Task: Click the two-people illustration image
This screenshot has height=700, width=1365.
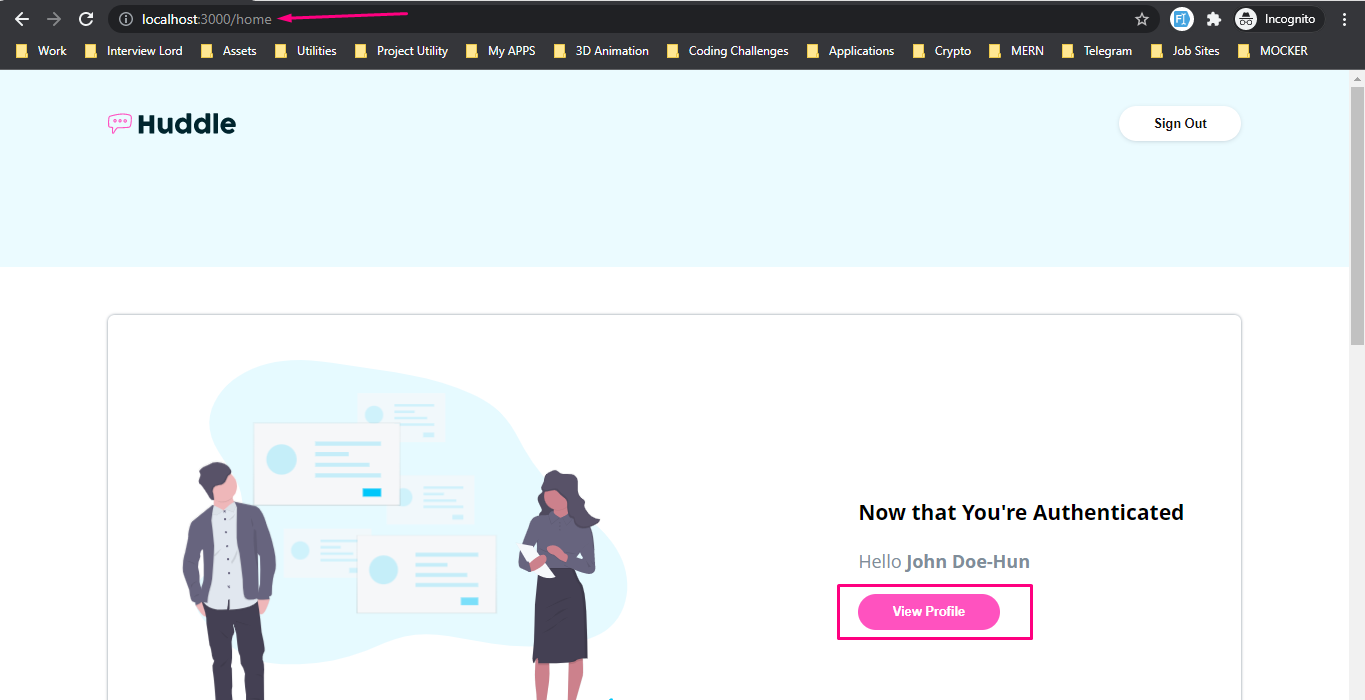Action: [x=405, y=530]
